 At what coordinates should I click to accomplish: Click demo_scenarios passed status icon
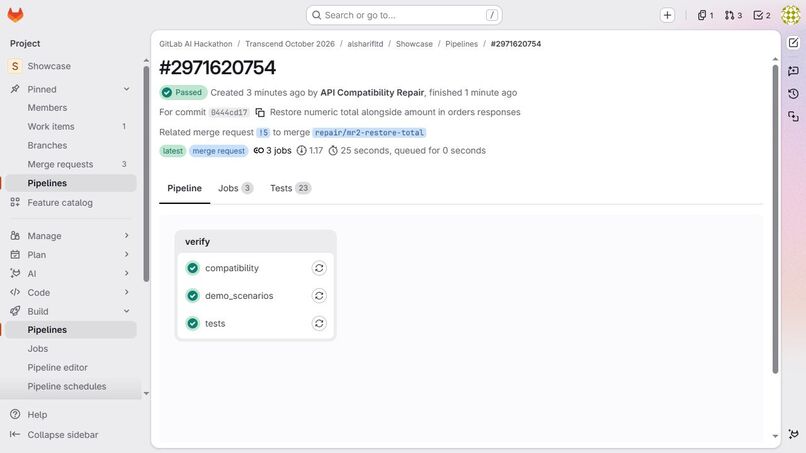(193, 296)
